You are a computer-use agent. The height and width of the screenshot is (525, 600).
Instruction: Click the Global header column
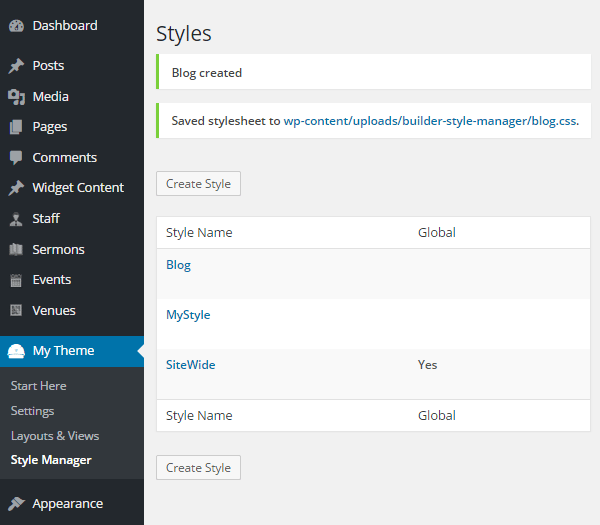pos(437,233)
